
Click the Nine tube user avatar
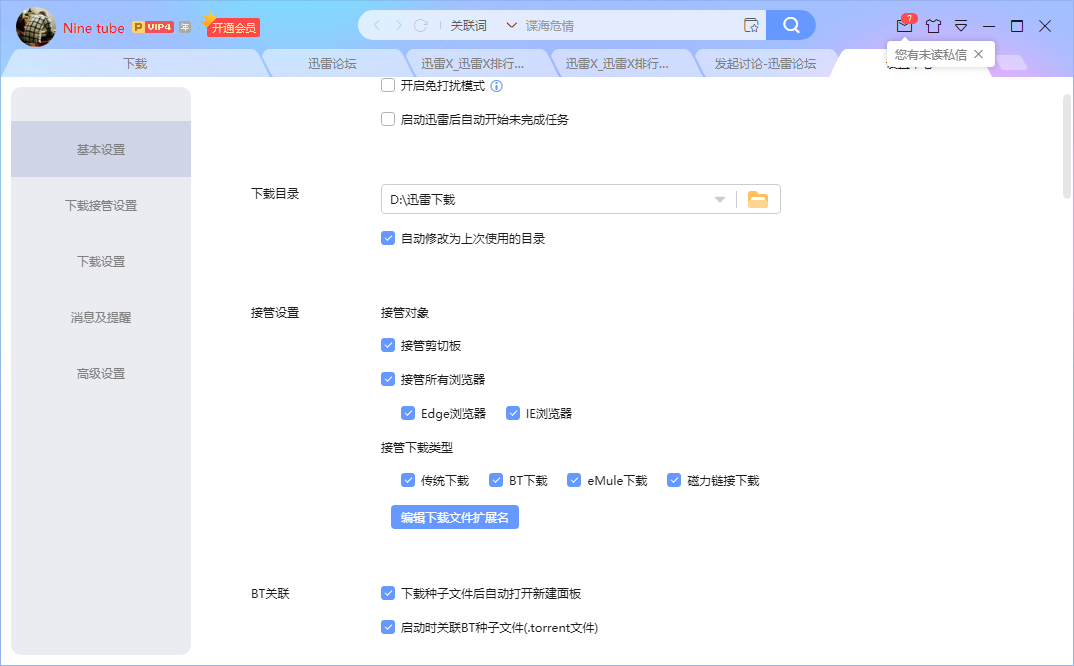click(35, 25)
